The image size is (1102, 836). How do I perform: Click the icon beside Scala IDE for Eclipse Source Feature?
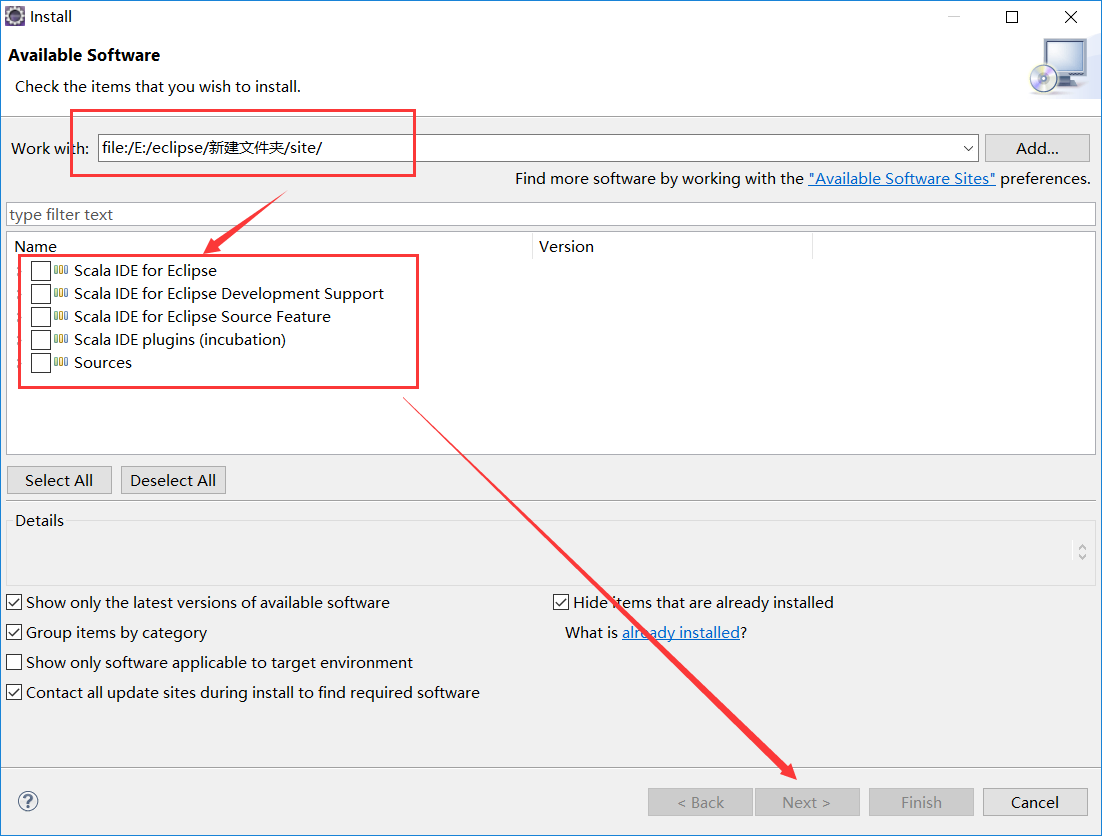click(x=61, y=316)
